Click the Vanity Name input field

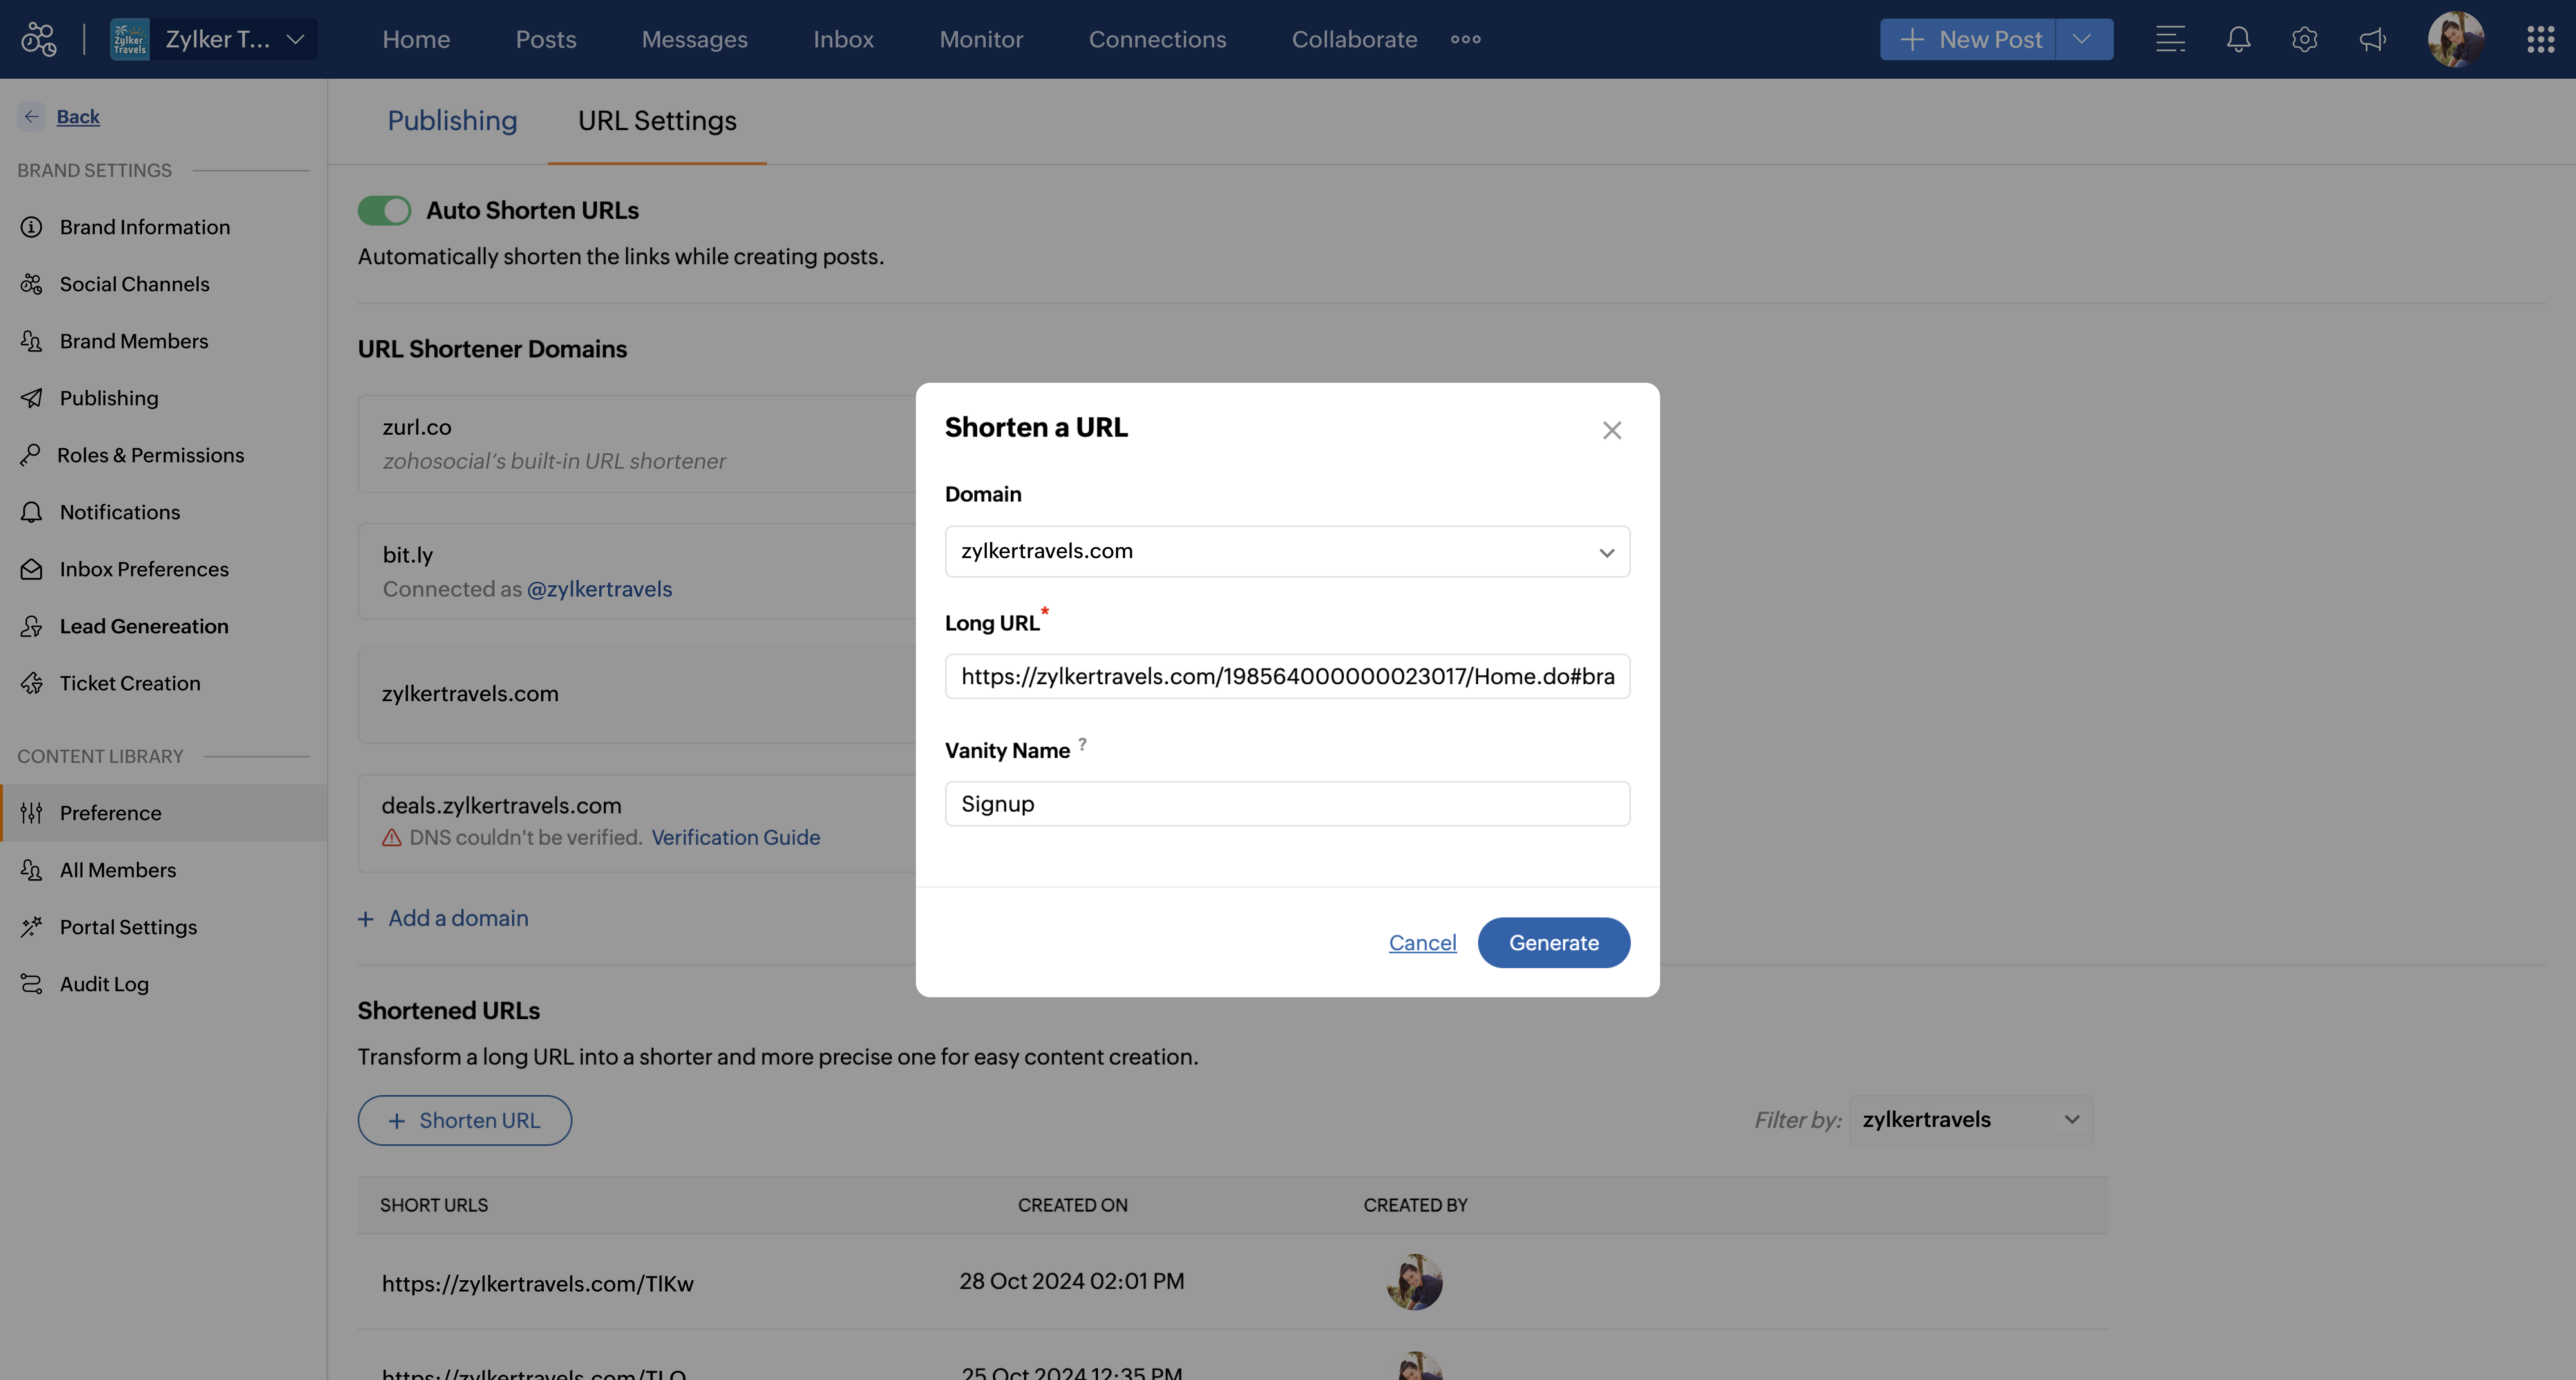[1287, 804]
